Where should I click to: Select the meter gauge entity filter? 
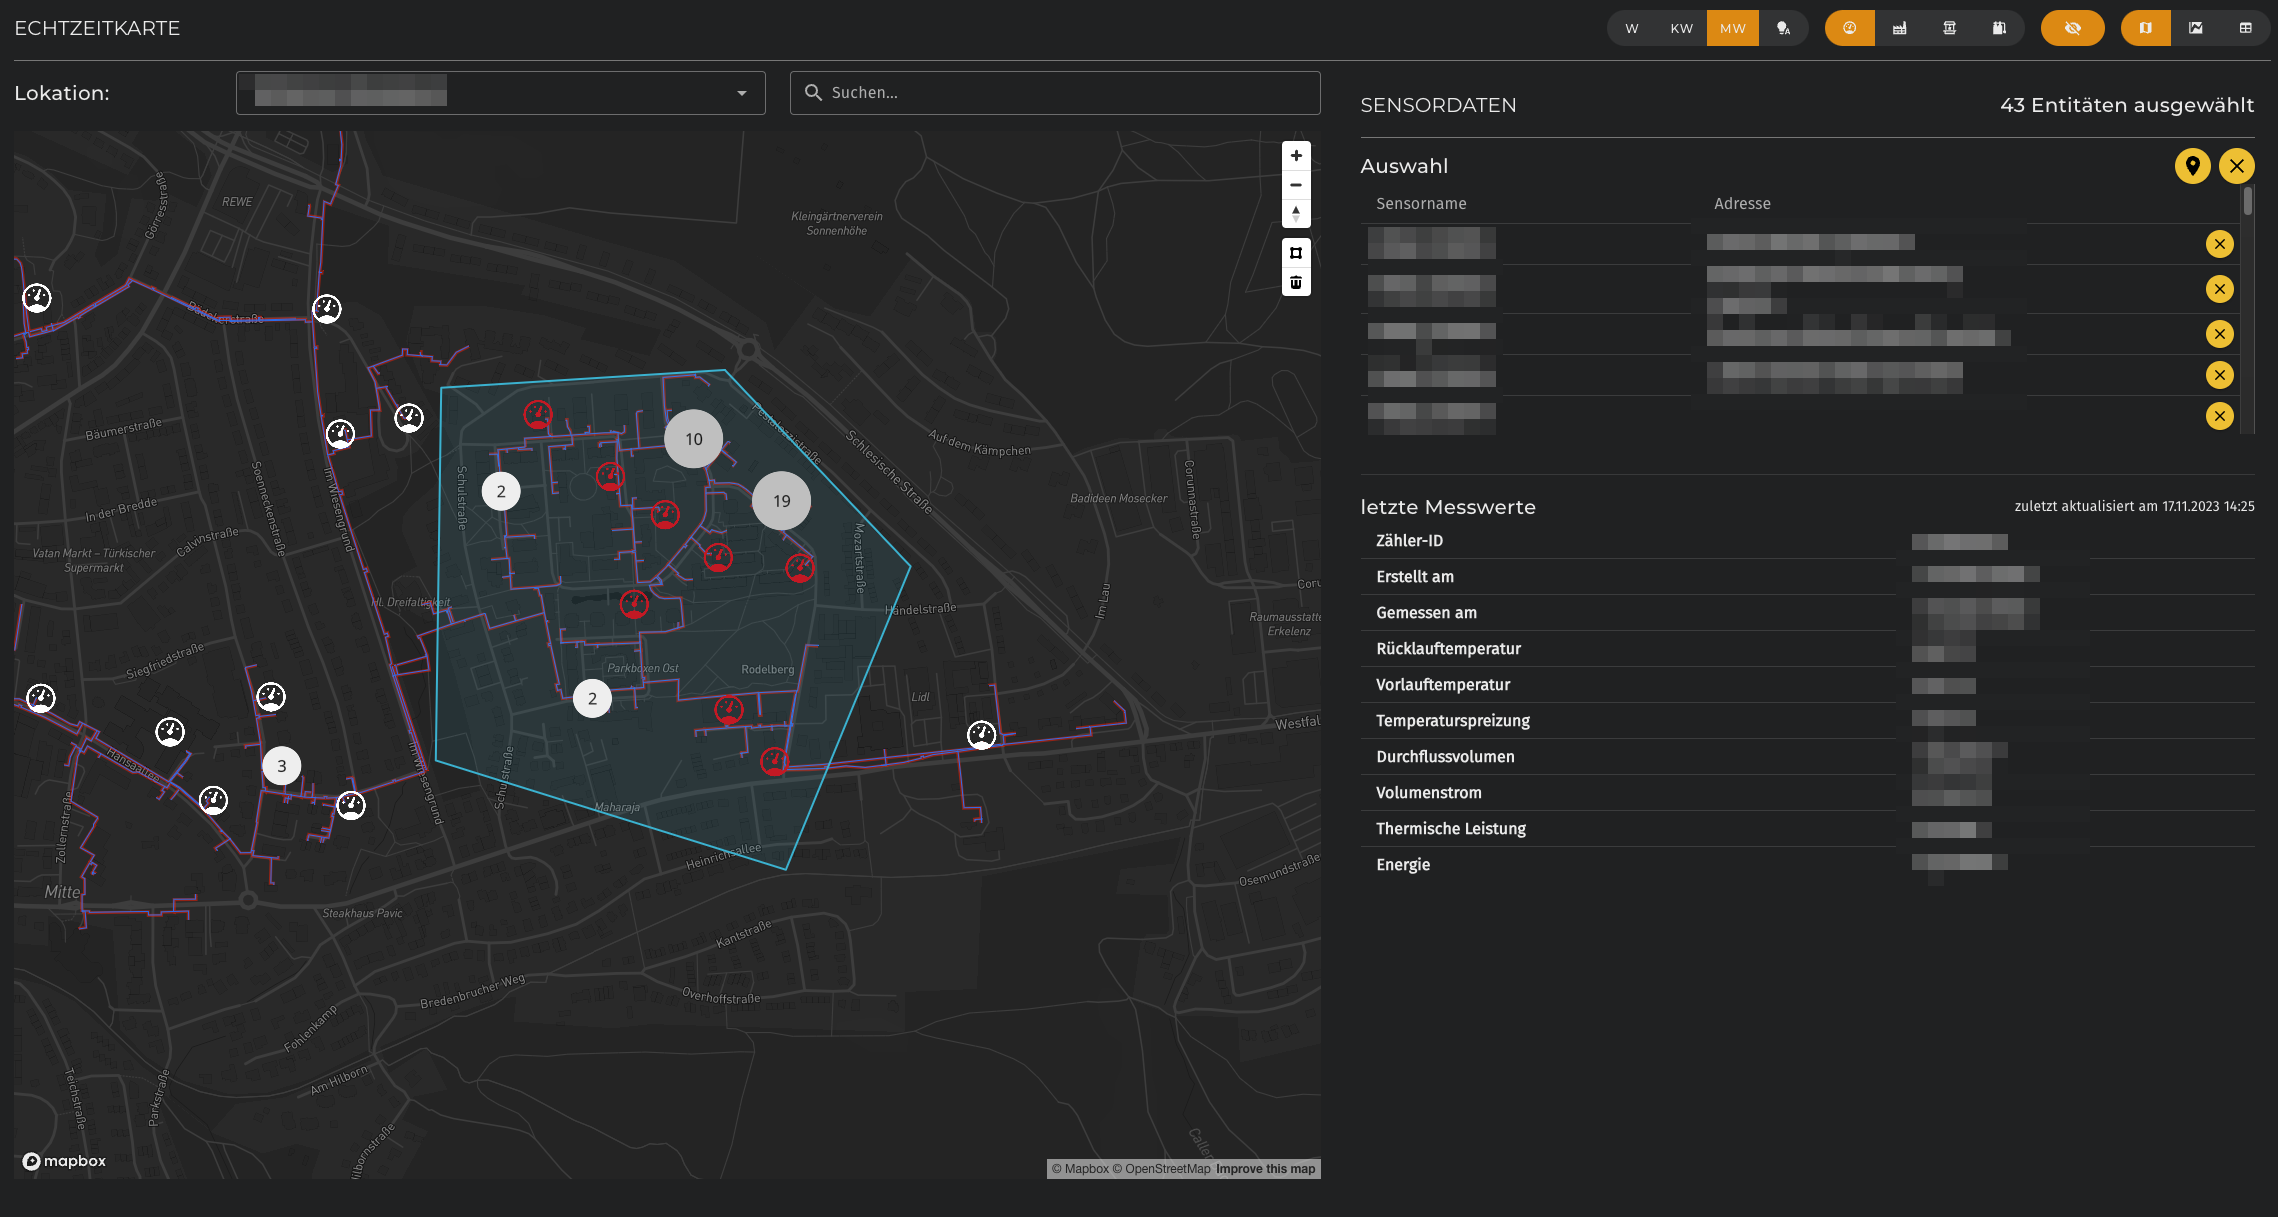coord(1849,28)
